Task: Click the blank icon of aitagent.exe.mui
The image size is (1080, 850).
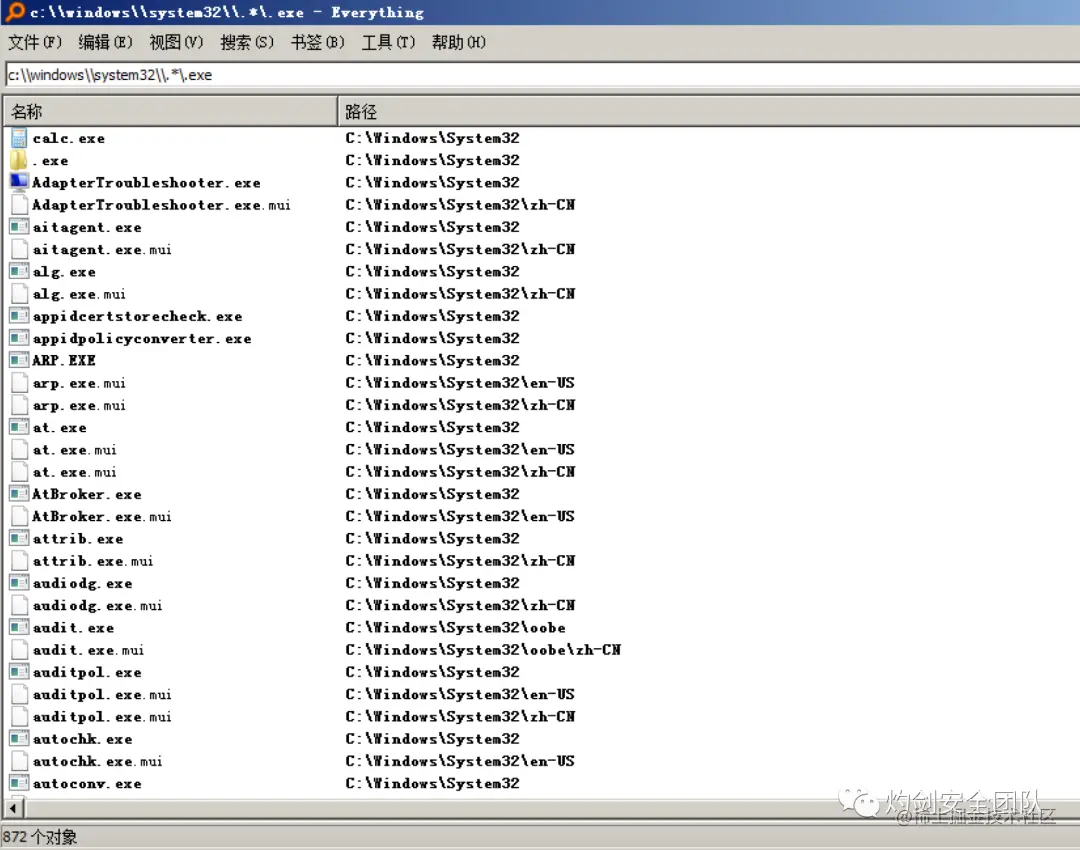Action: point(20,249)
